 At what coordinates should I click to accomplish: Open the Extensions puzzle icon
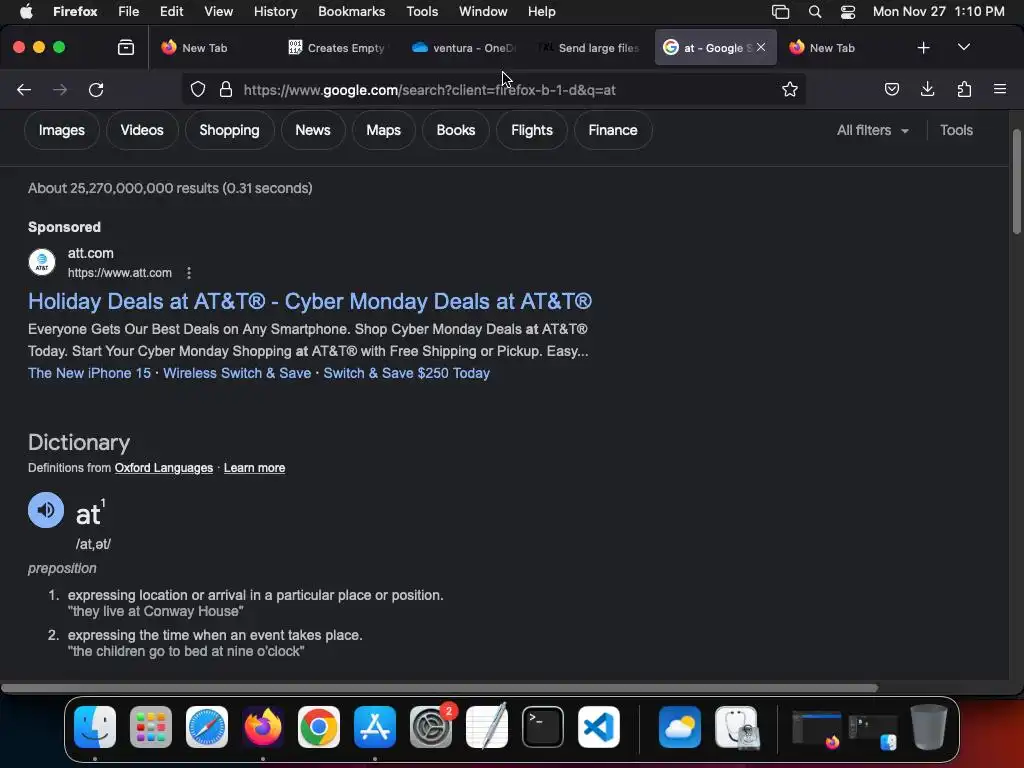pyautogui.click(x=964, y=89)
